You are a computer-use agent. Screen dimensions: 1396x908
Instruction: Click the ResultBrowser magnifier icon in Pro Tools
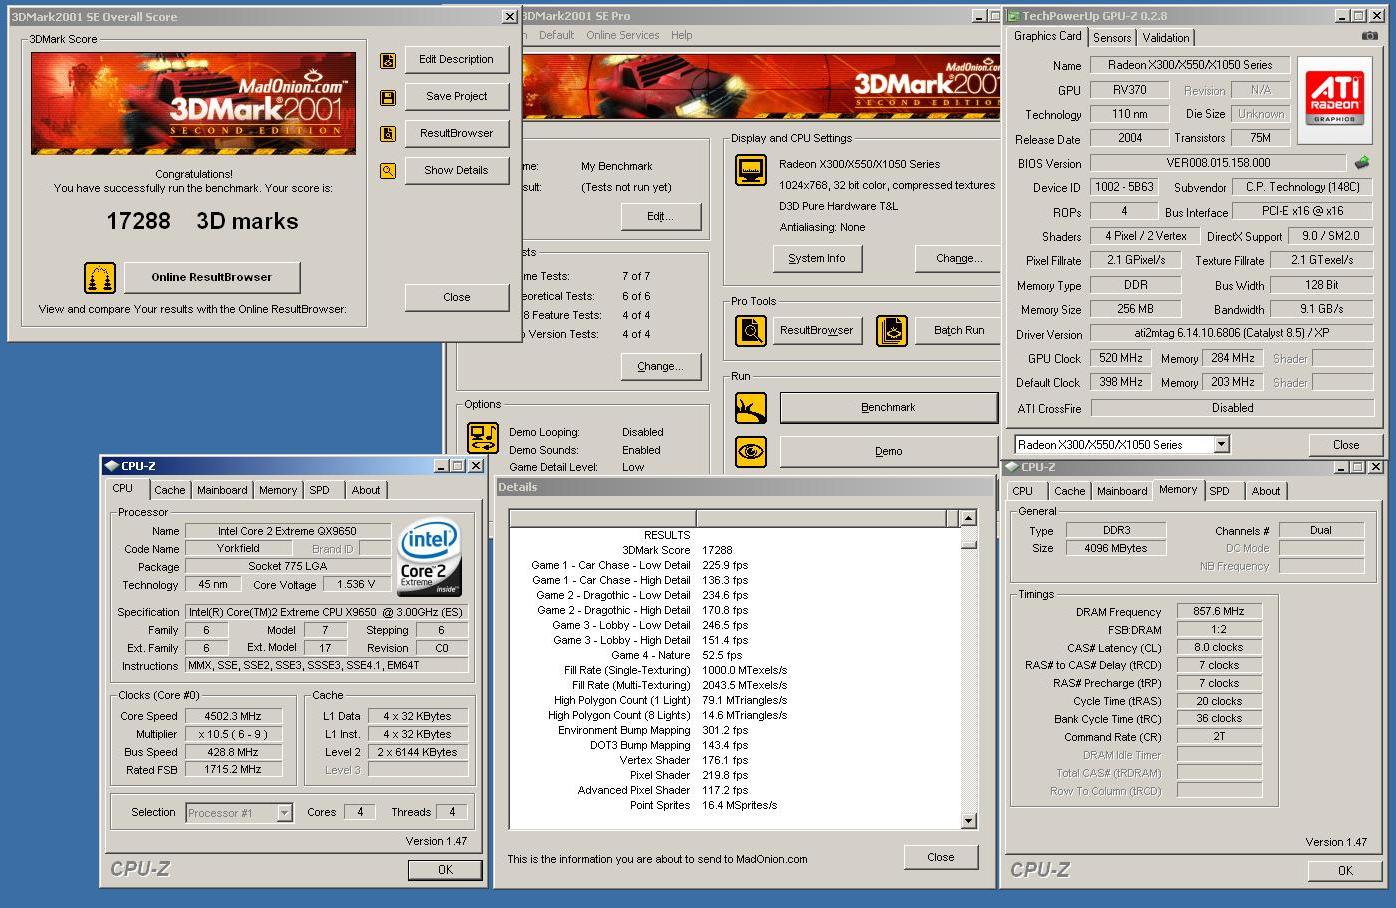[x=751, y=331]
